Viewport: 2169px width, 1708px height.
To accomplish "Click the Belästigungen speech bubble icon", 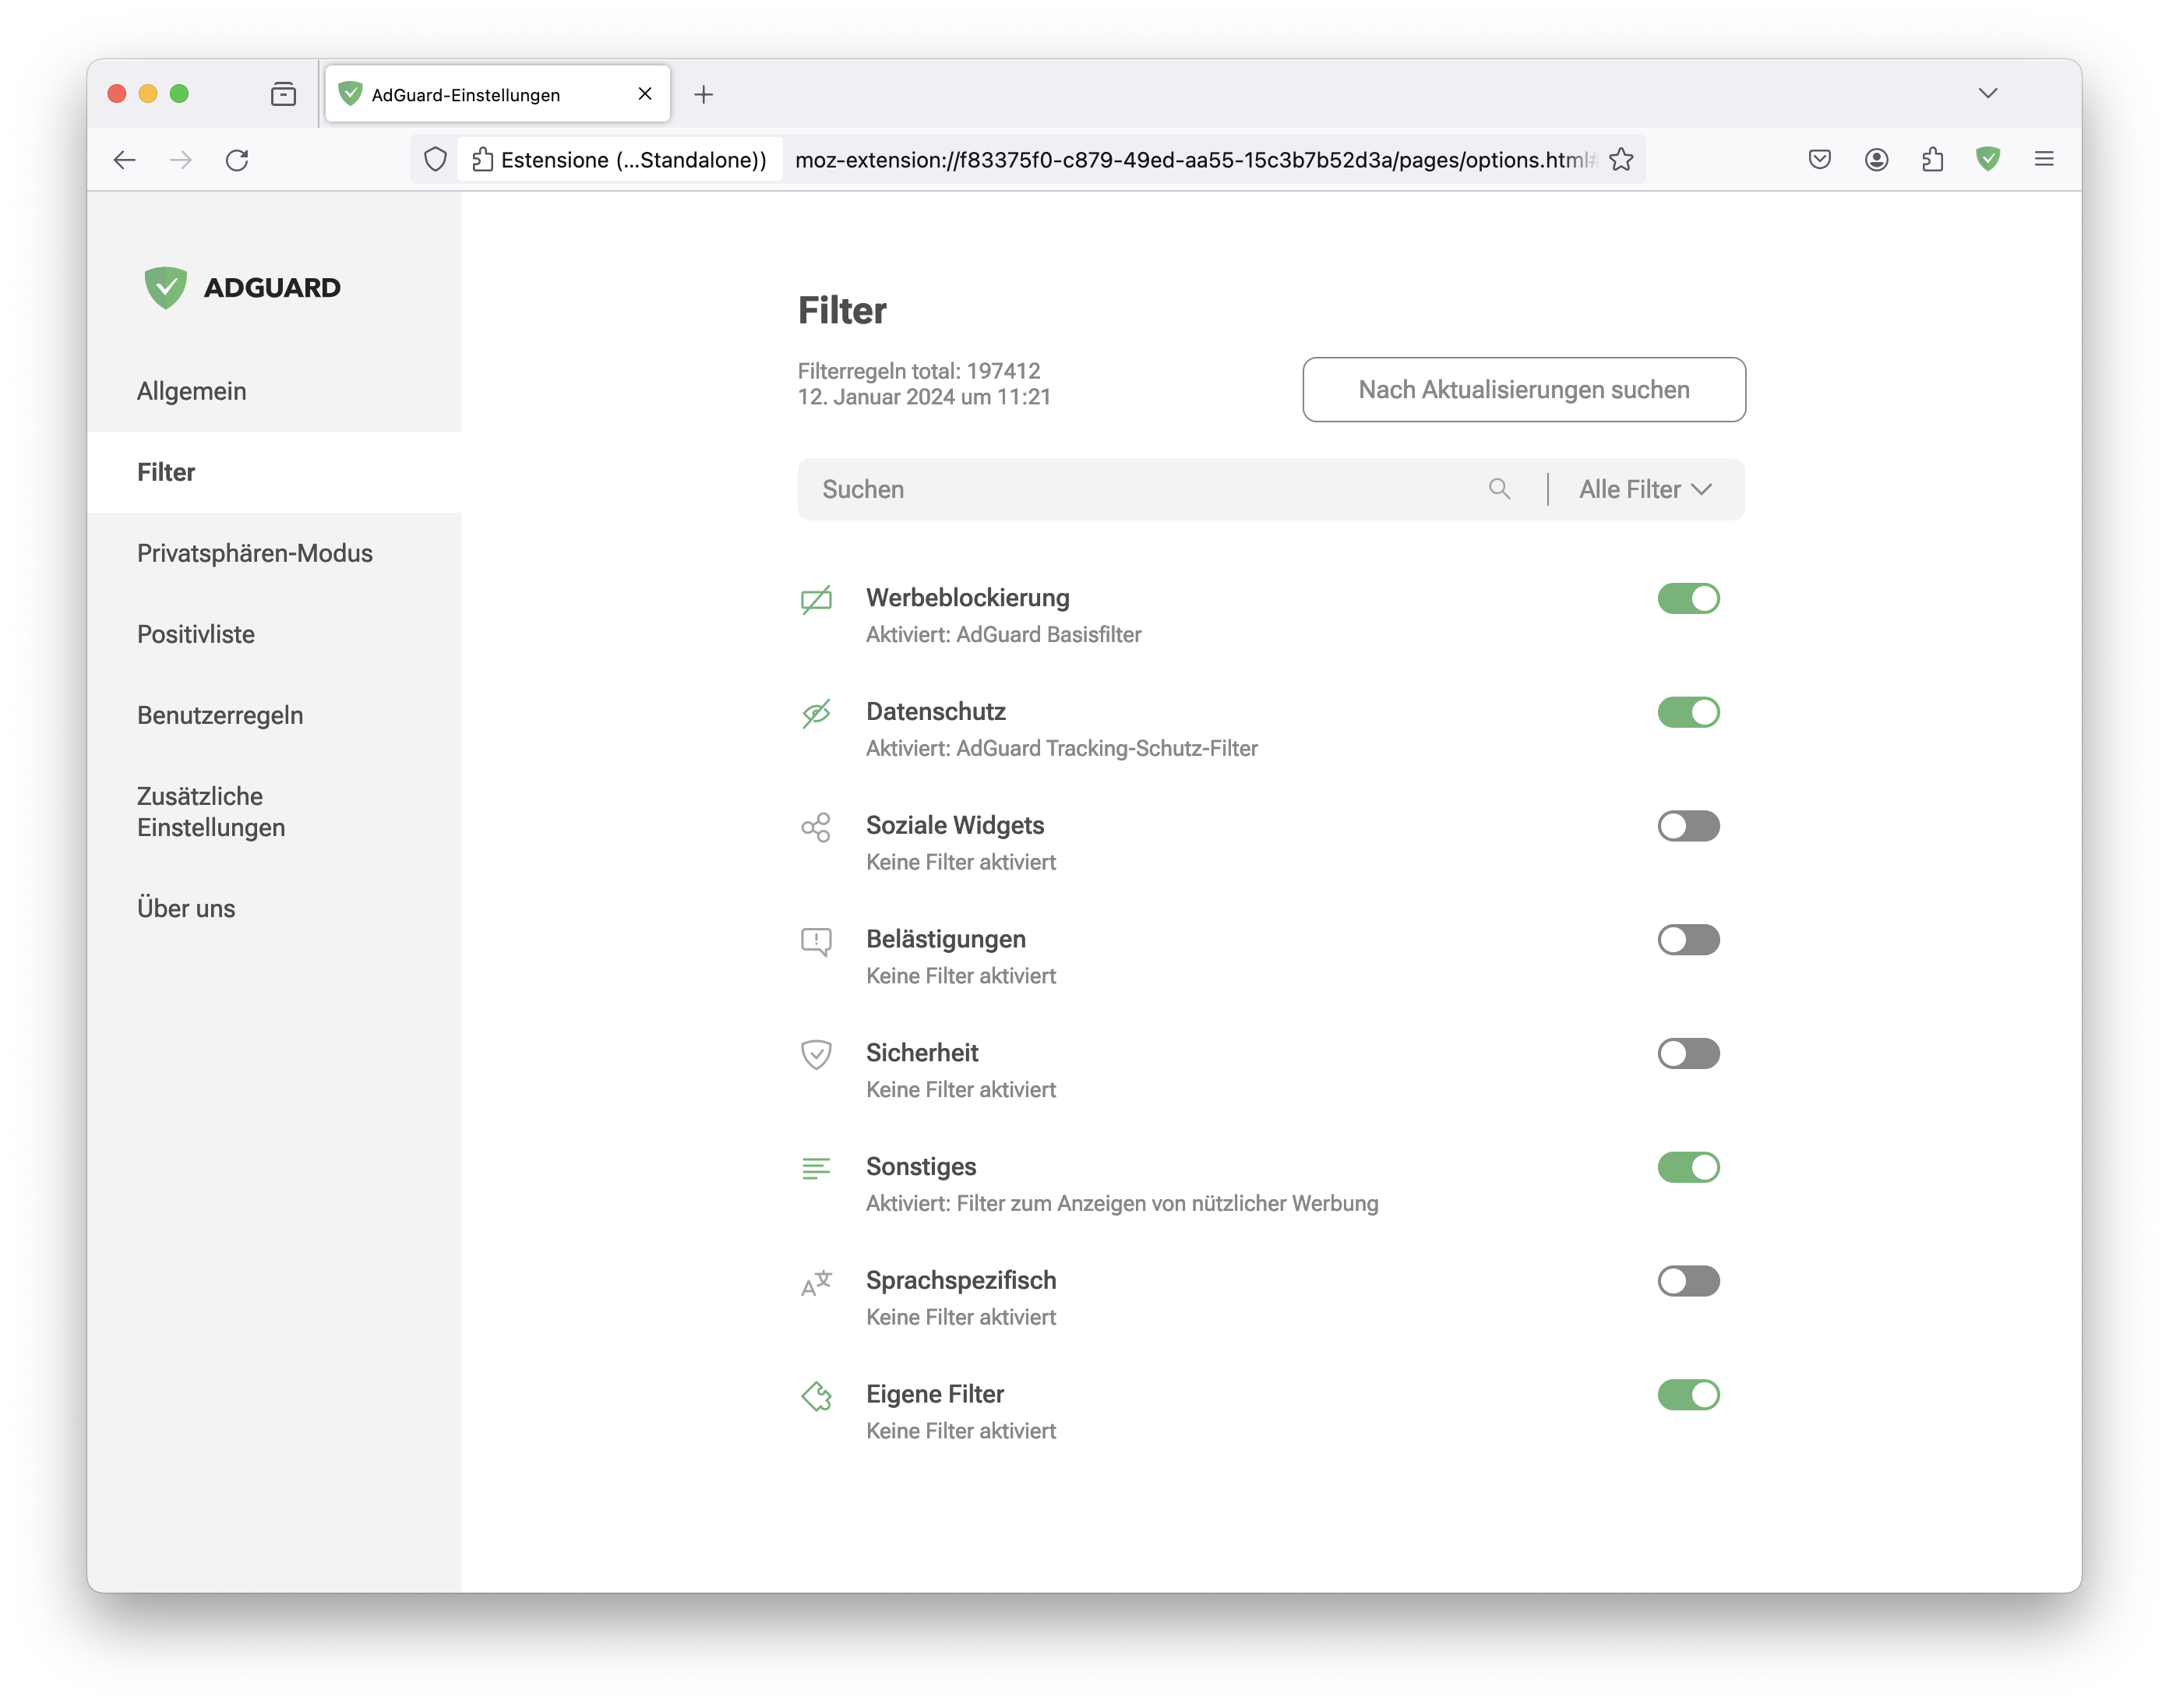I will (816, 941).
